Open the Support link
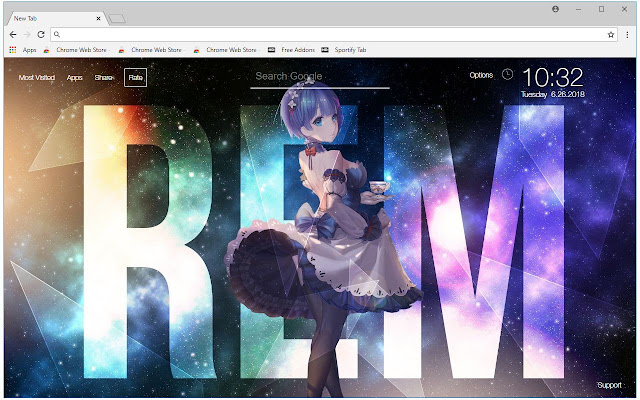Screen dimensions: 640x400 click(609, 385)
